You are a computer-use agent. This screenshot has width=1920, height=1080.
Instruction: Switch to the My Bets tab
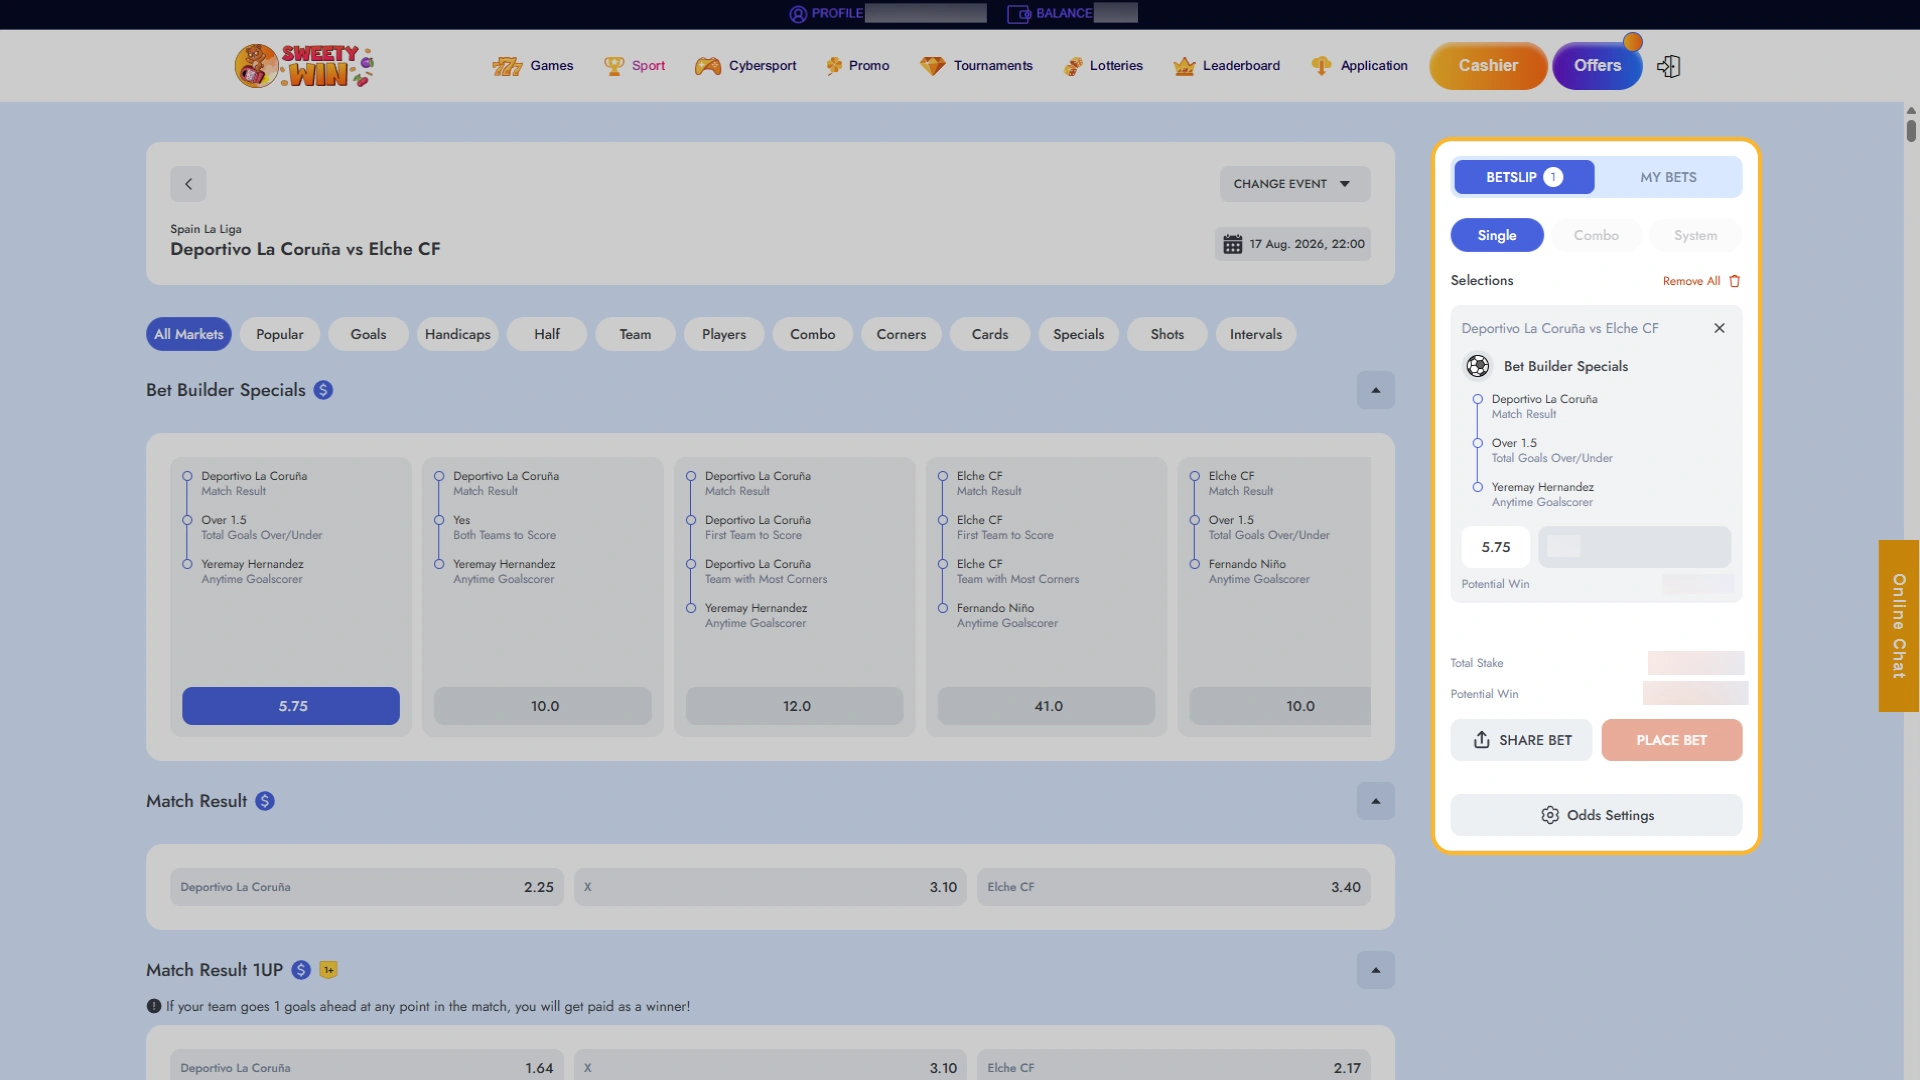coord(1668,177)
